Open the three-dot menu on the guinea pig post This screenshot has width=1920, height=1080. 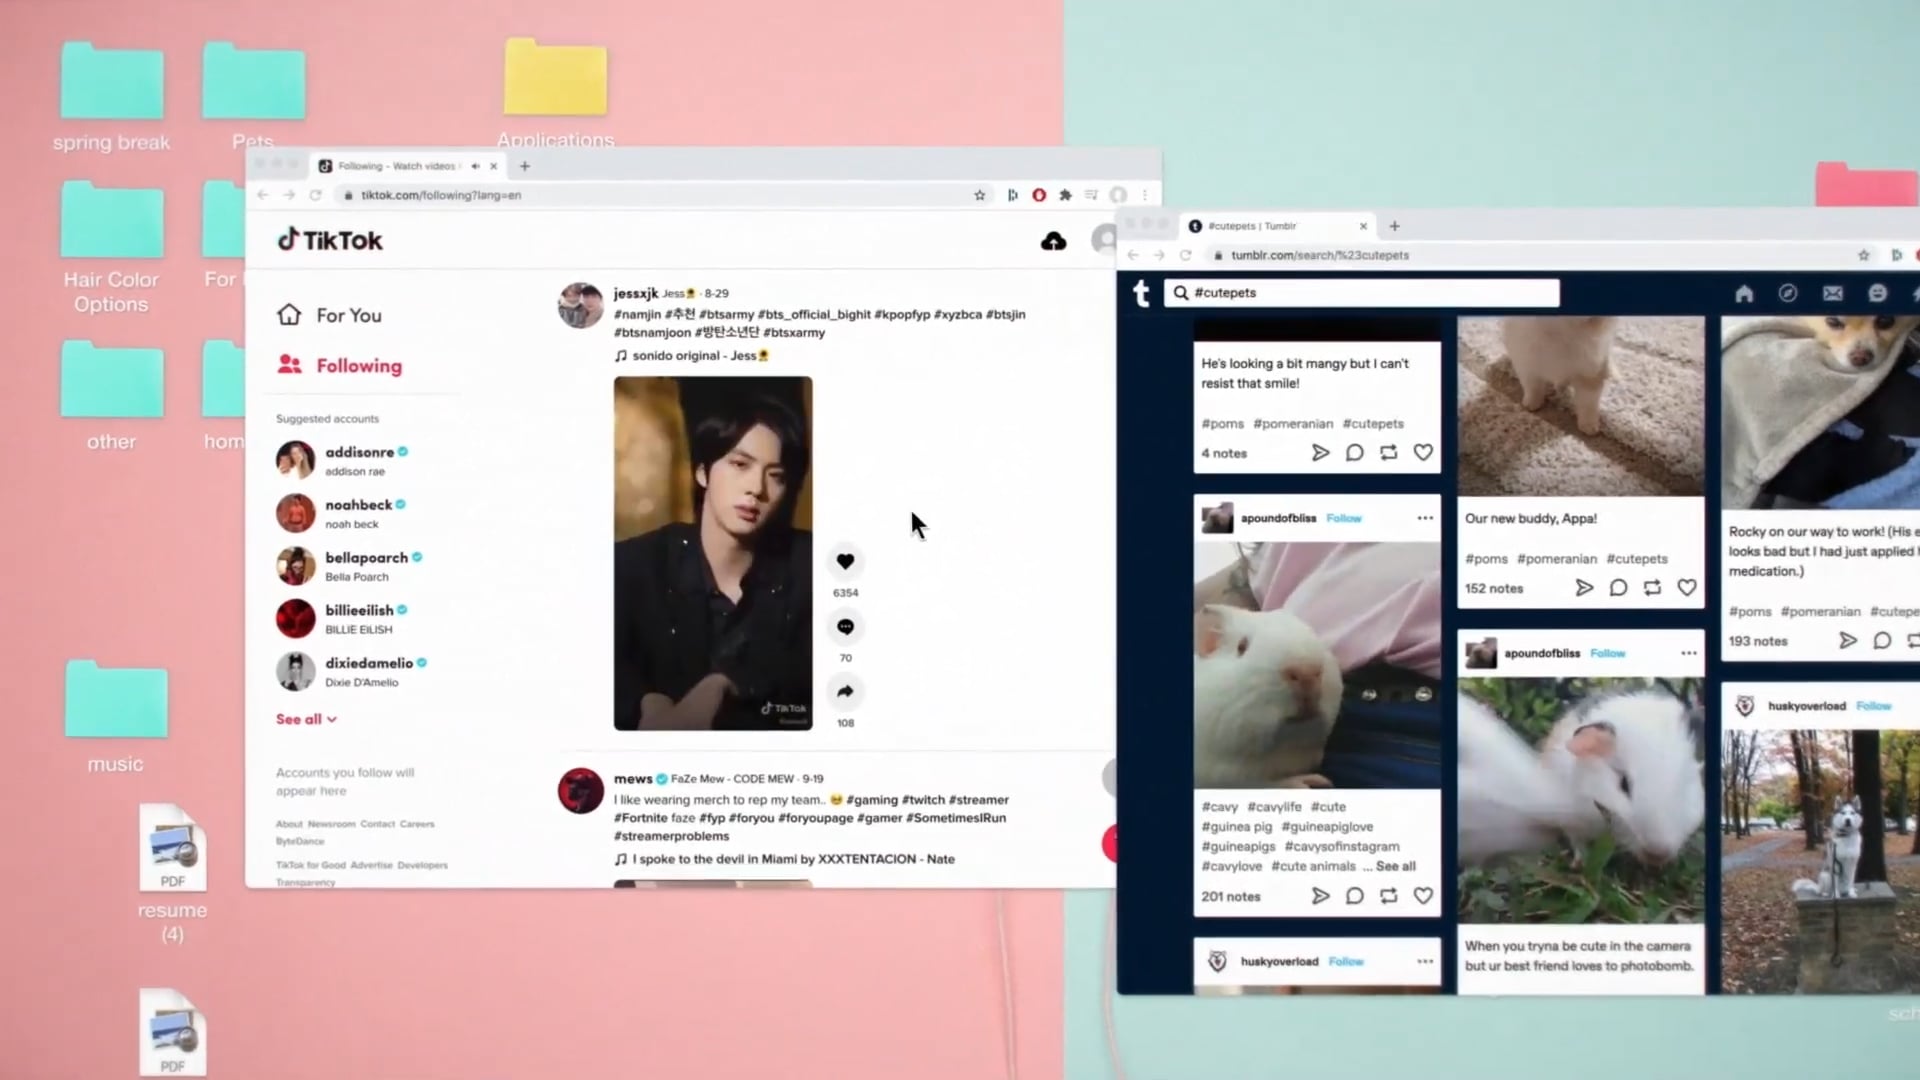1425,518
